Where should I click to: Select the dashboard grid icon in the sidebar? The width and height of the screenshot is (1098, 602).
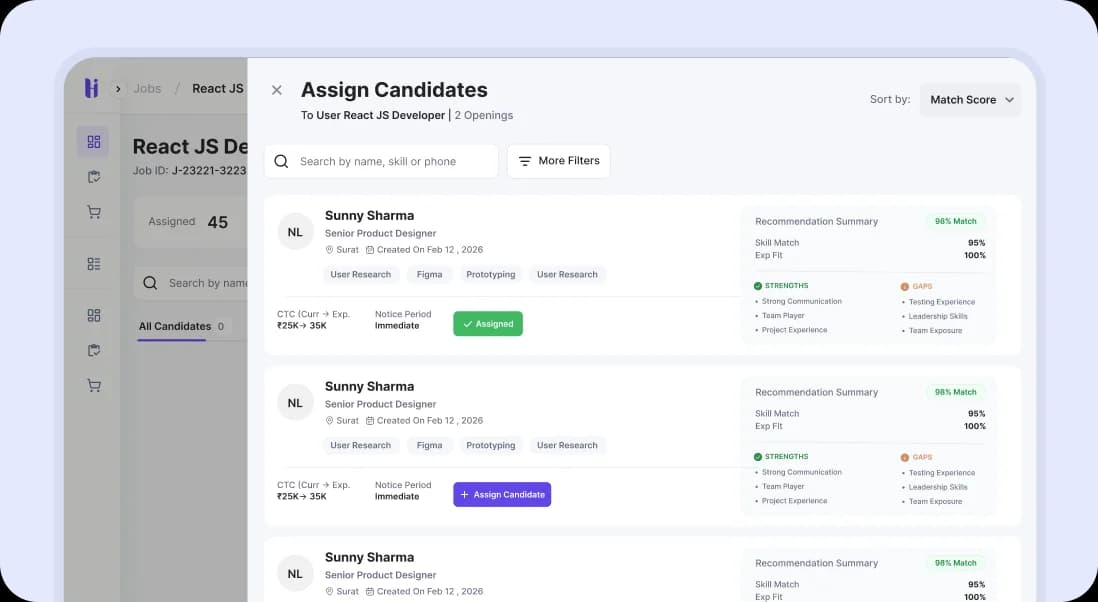[x=93, y=141]
